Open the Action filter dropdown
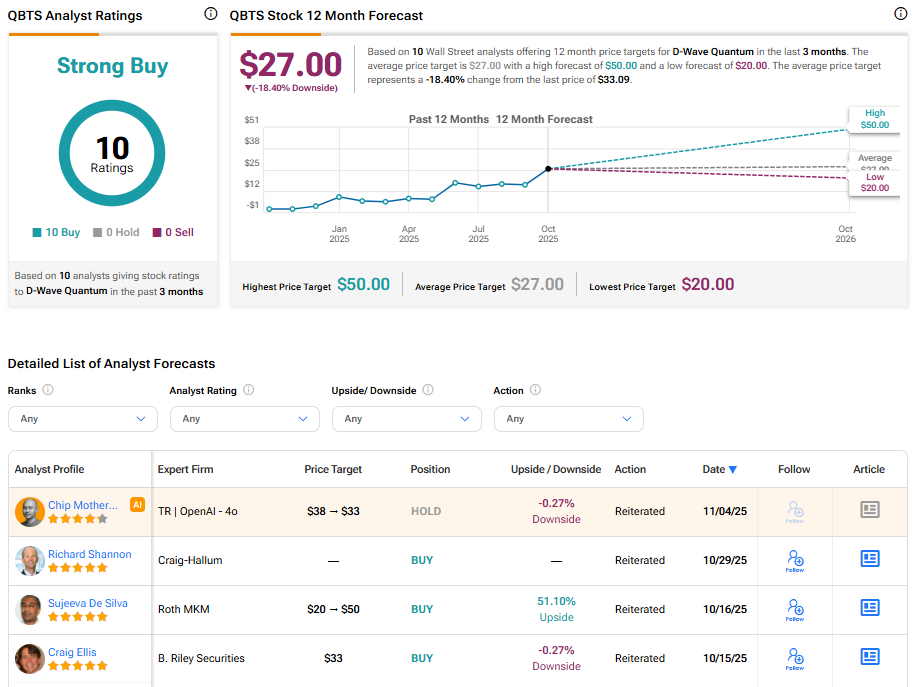 [568, 419]
